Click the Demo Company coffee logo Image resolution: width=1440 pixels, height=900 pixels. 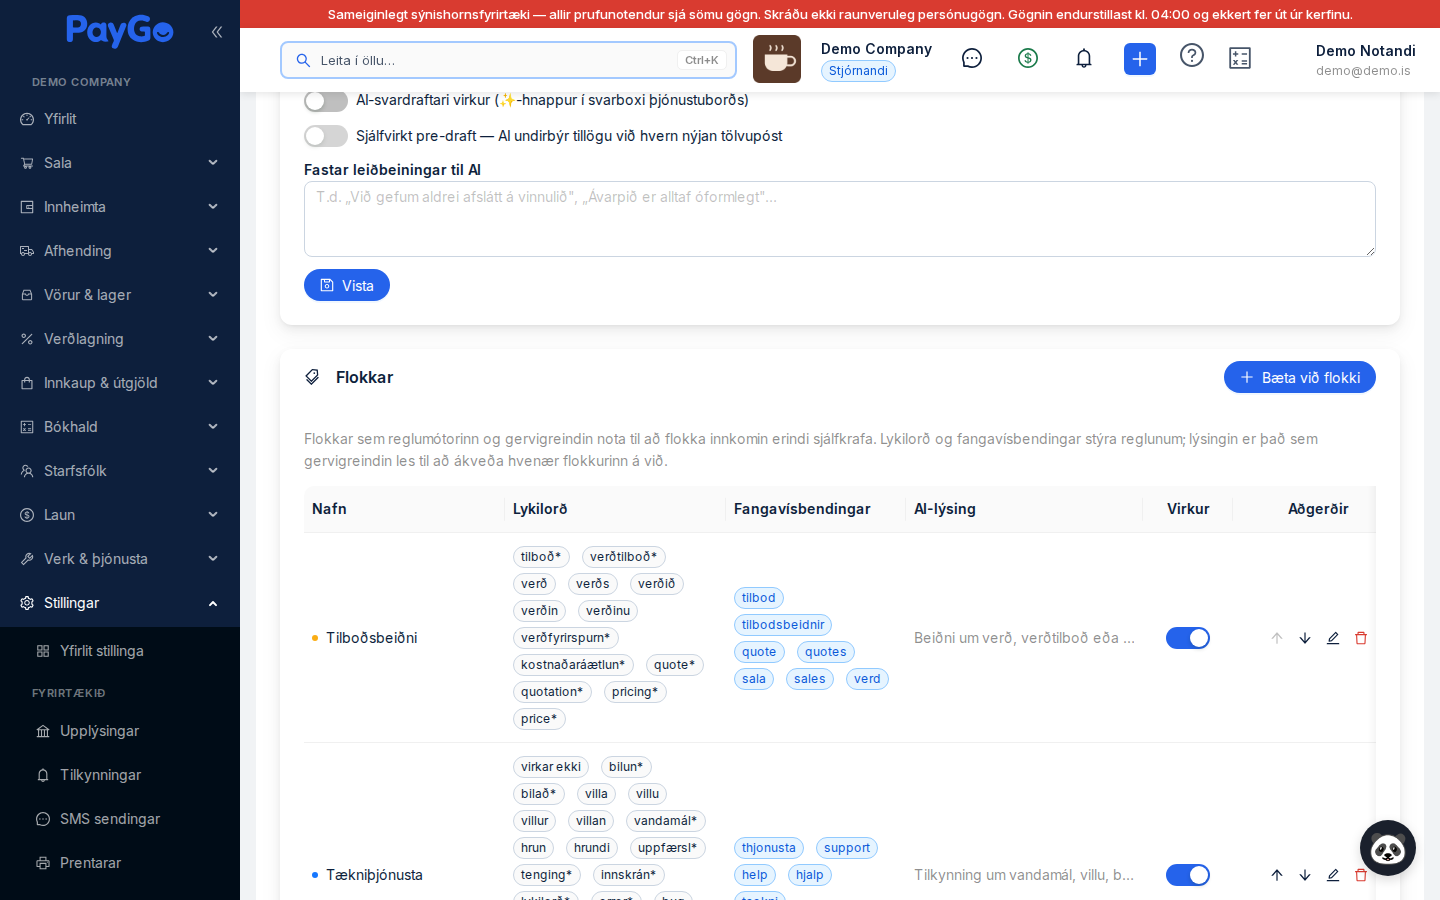[777, 59]
